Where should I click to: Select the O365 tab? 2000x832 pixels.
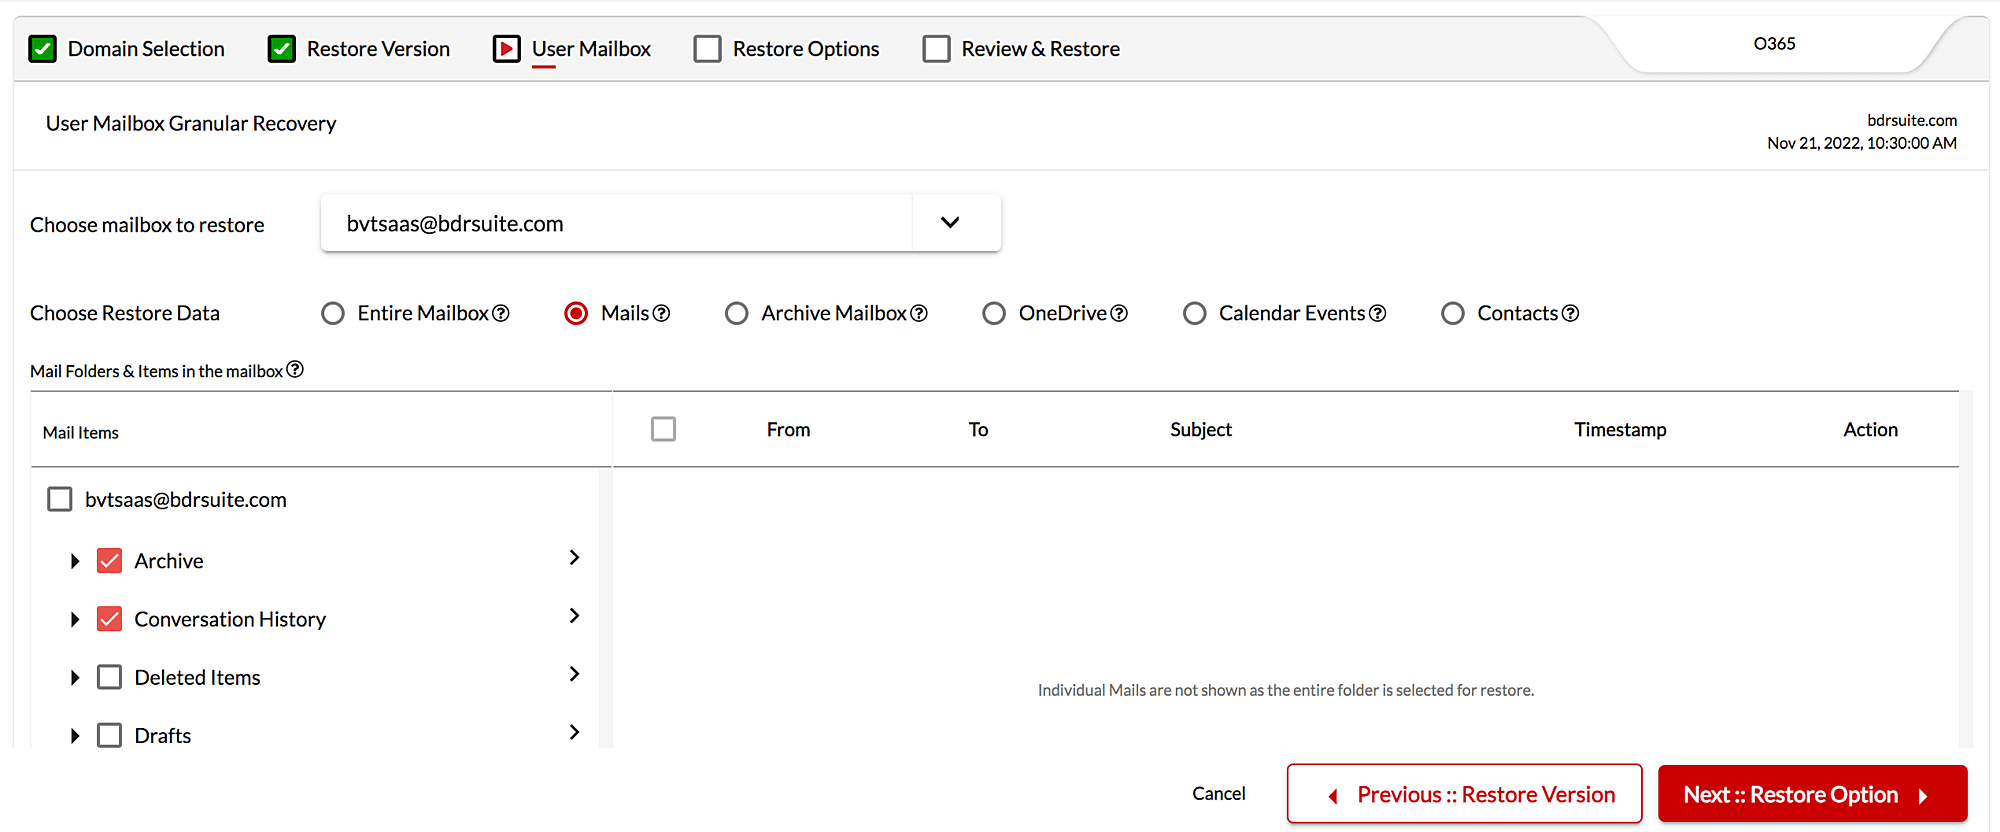1775,44
